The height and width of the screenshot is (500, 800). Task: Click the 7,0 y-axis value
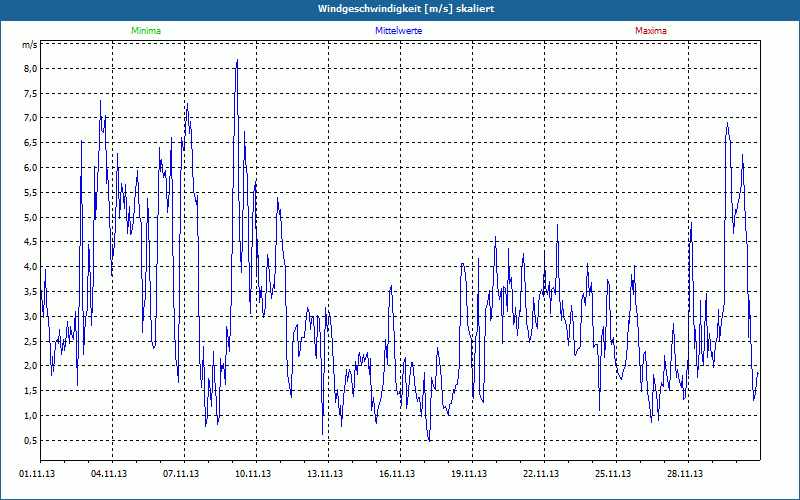[x=31, y=118]
